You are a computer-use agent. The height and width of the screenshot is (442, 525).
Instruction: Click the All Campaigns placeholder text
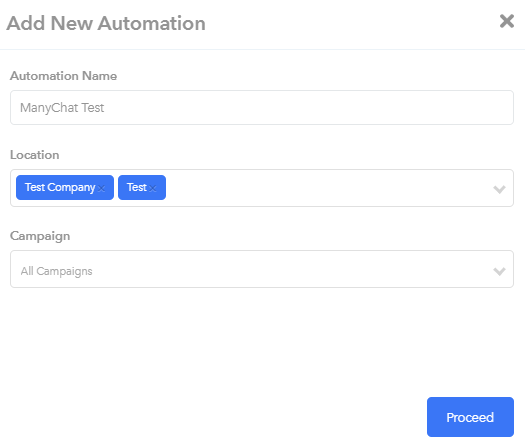(x=57, y=271)
